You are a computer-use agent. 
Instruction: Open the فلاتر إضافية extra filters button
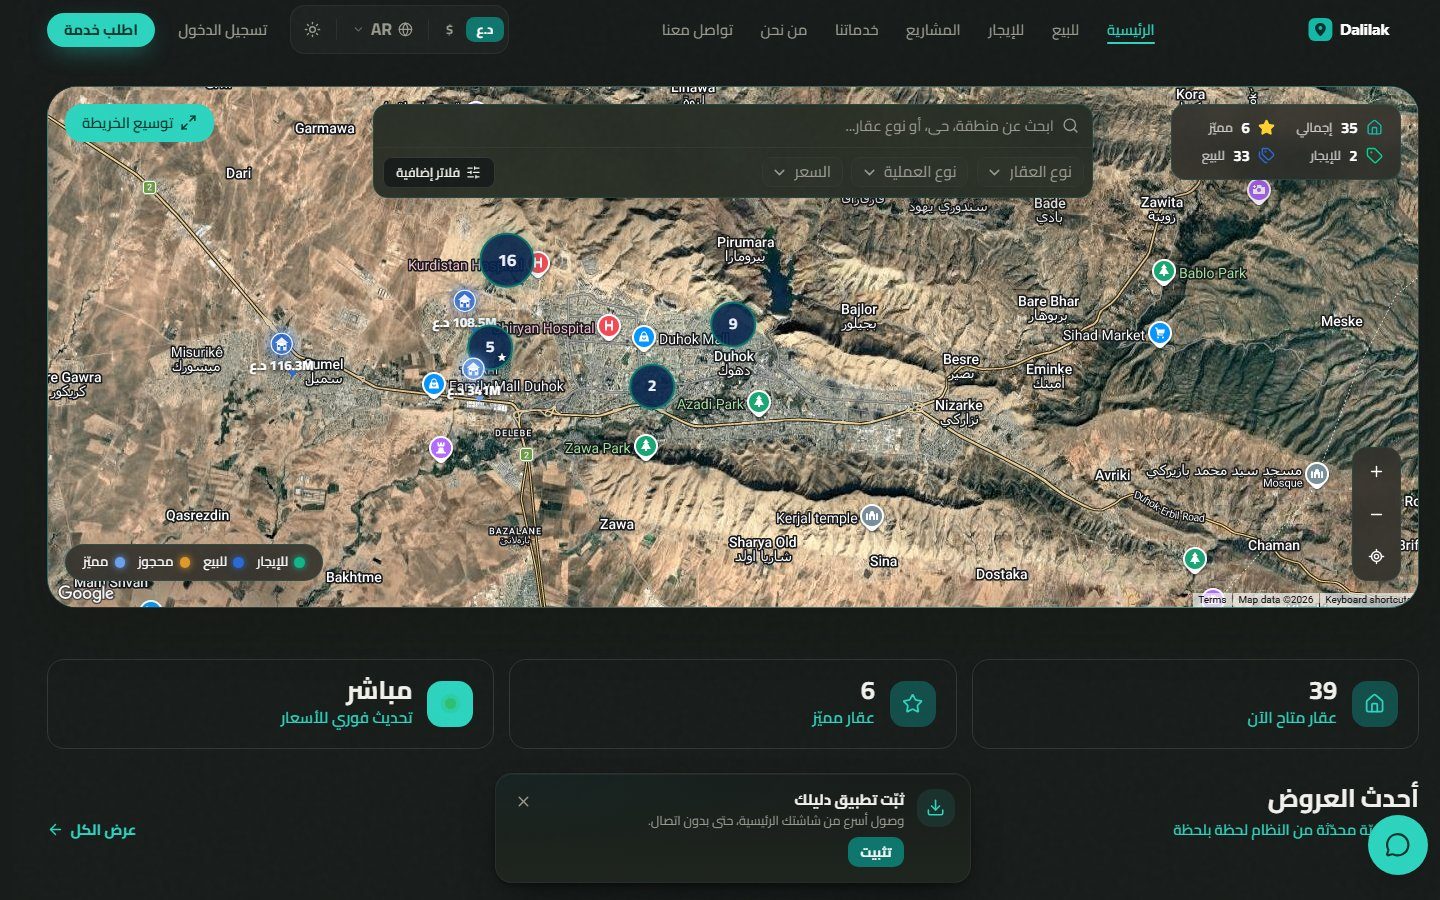coord(438,172)
